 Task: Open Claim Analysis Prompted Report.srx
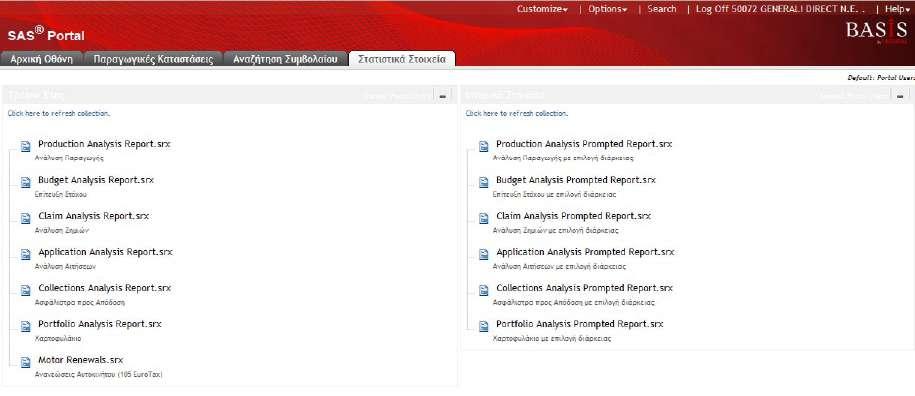tap(574, 216)
